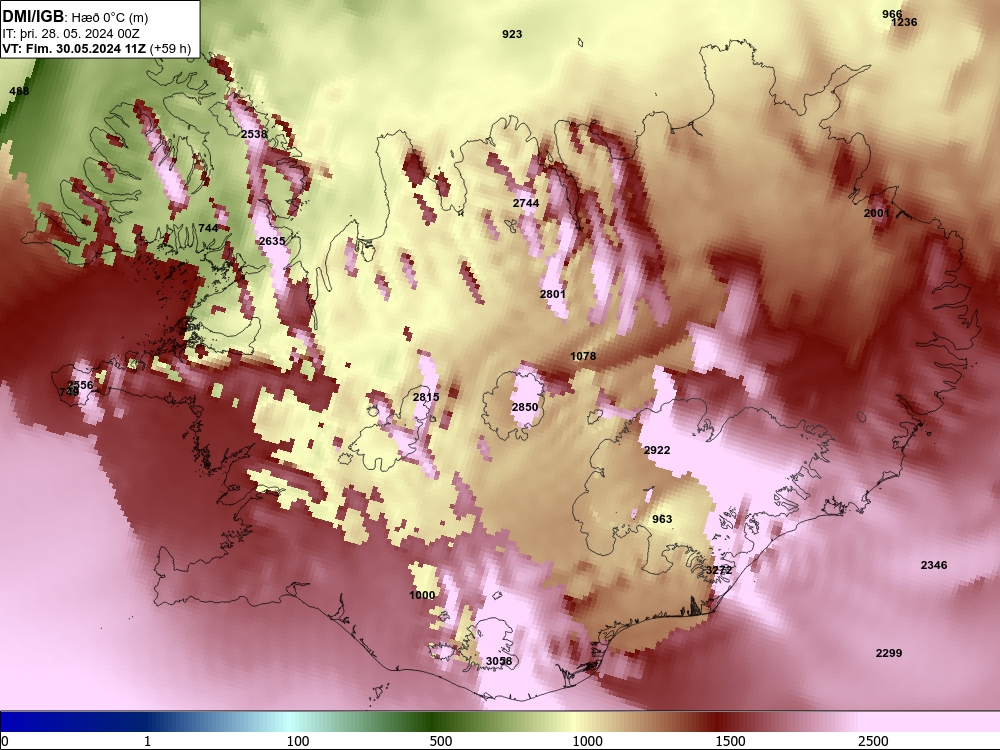Image resolution: width=1000 pixels, height=750 pixels.
Task: Click the 2744 height value on map
Action: pos(526,203)
